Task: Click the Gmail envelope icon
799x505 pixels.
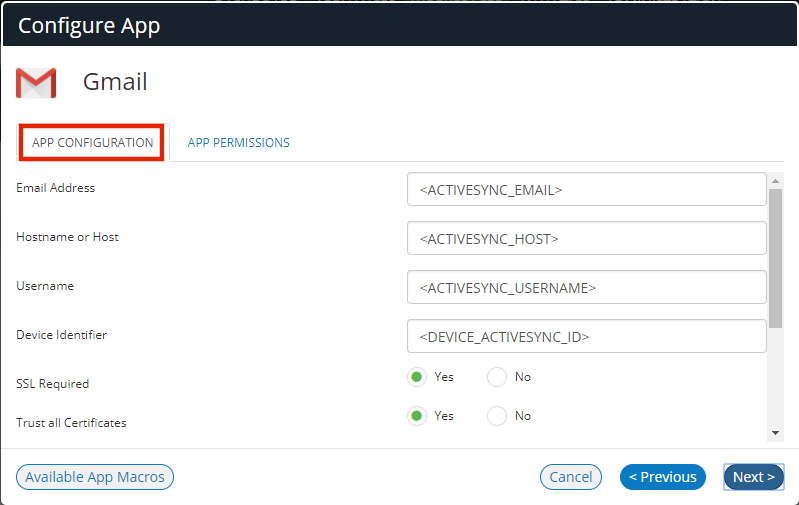Action: 36,83
